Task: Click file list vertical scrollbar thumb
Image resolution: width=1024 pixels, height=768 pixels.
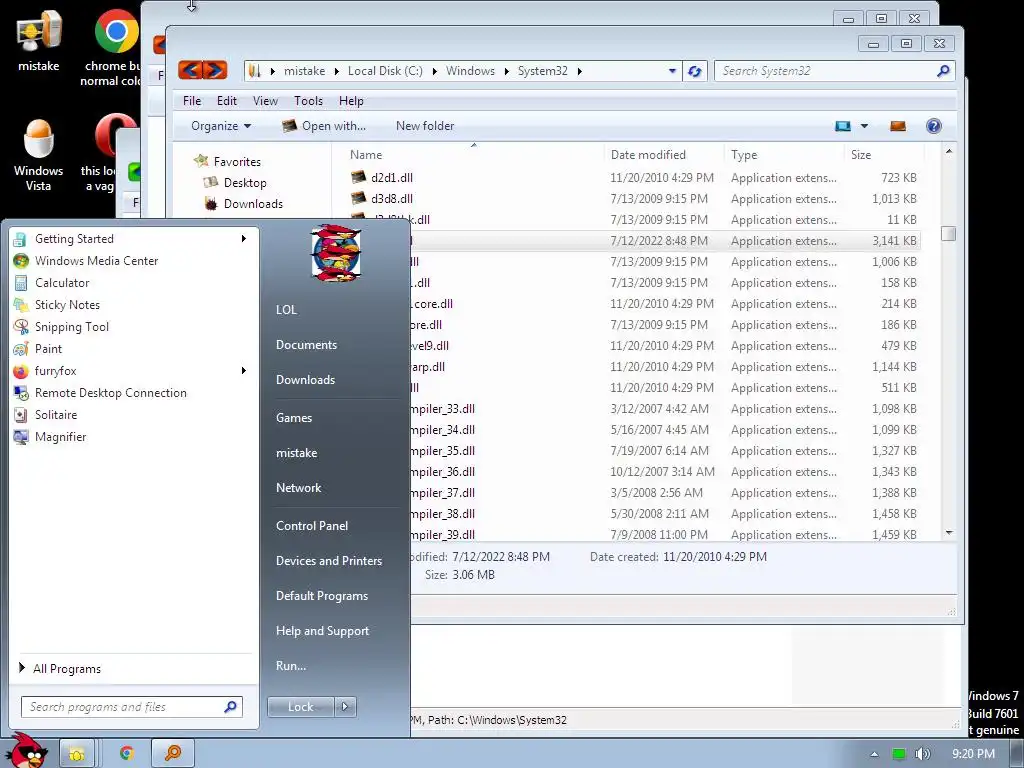Action: click(949, 233)
